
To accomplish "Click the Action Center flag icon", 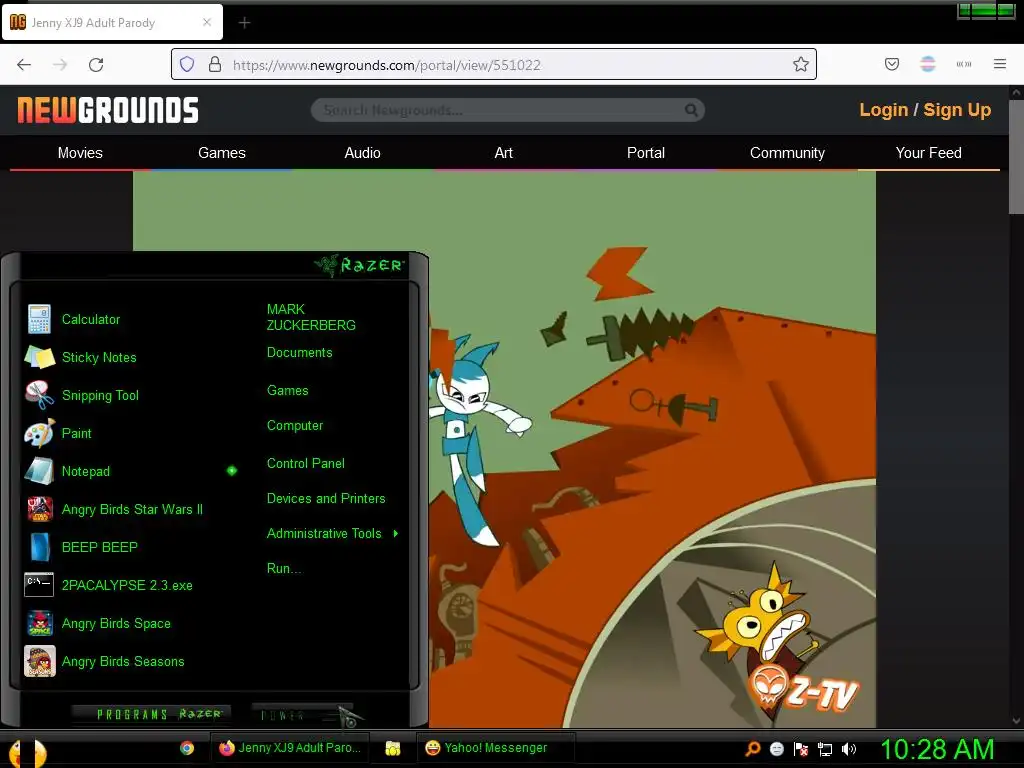I will [801, 749].
